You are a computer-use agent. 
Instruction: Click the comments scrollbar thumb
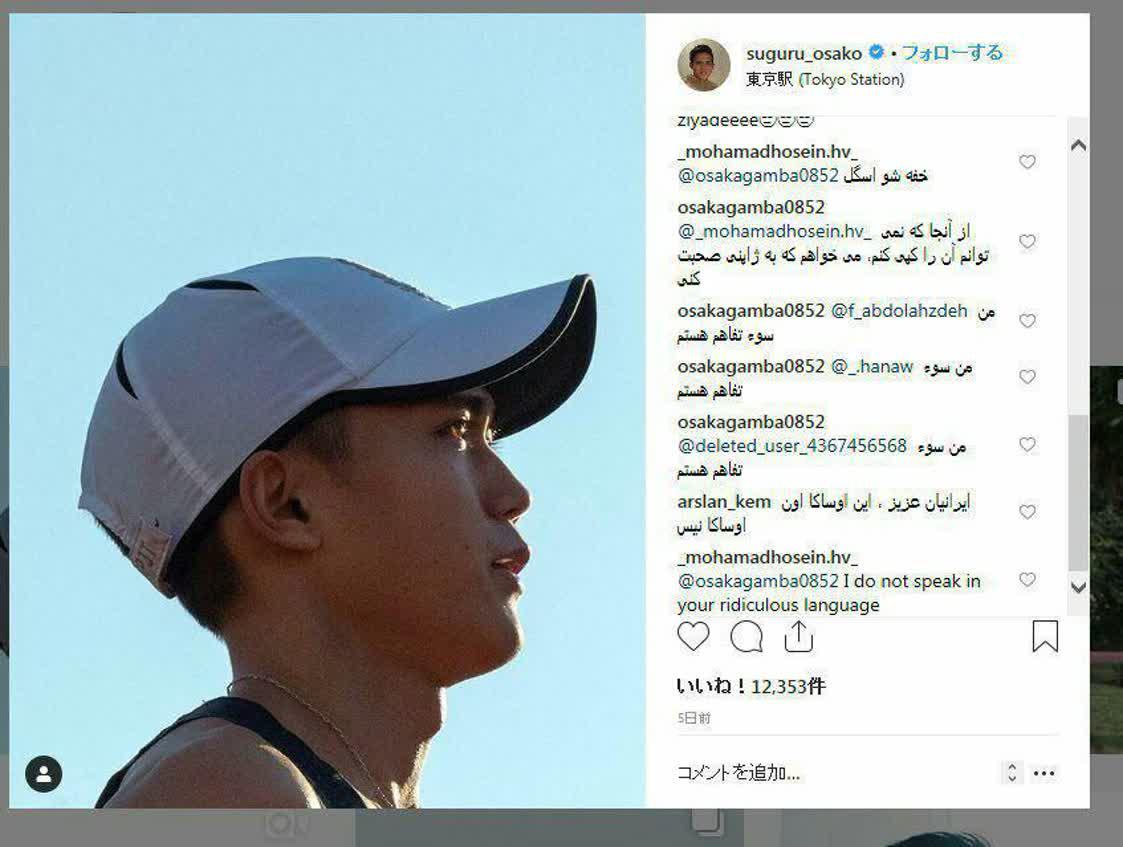pos(1078,493)
